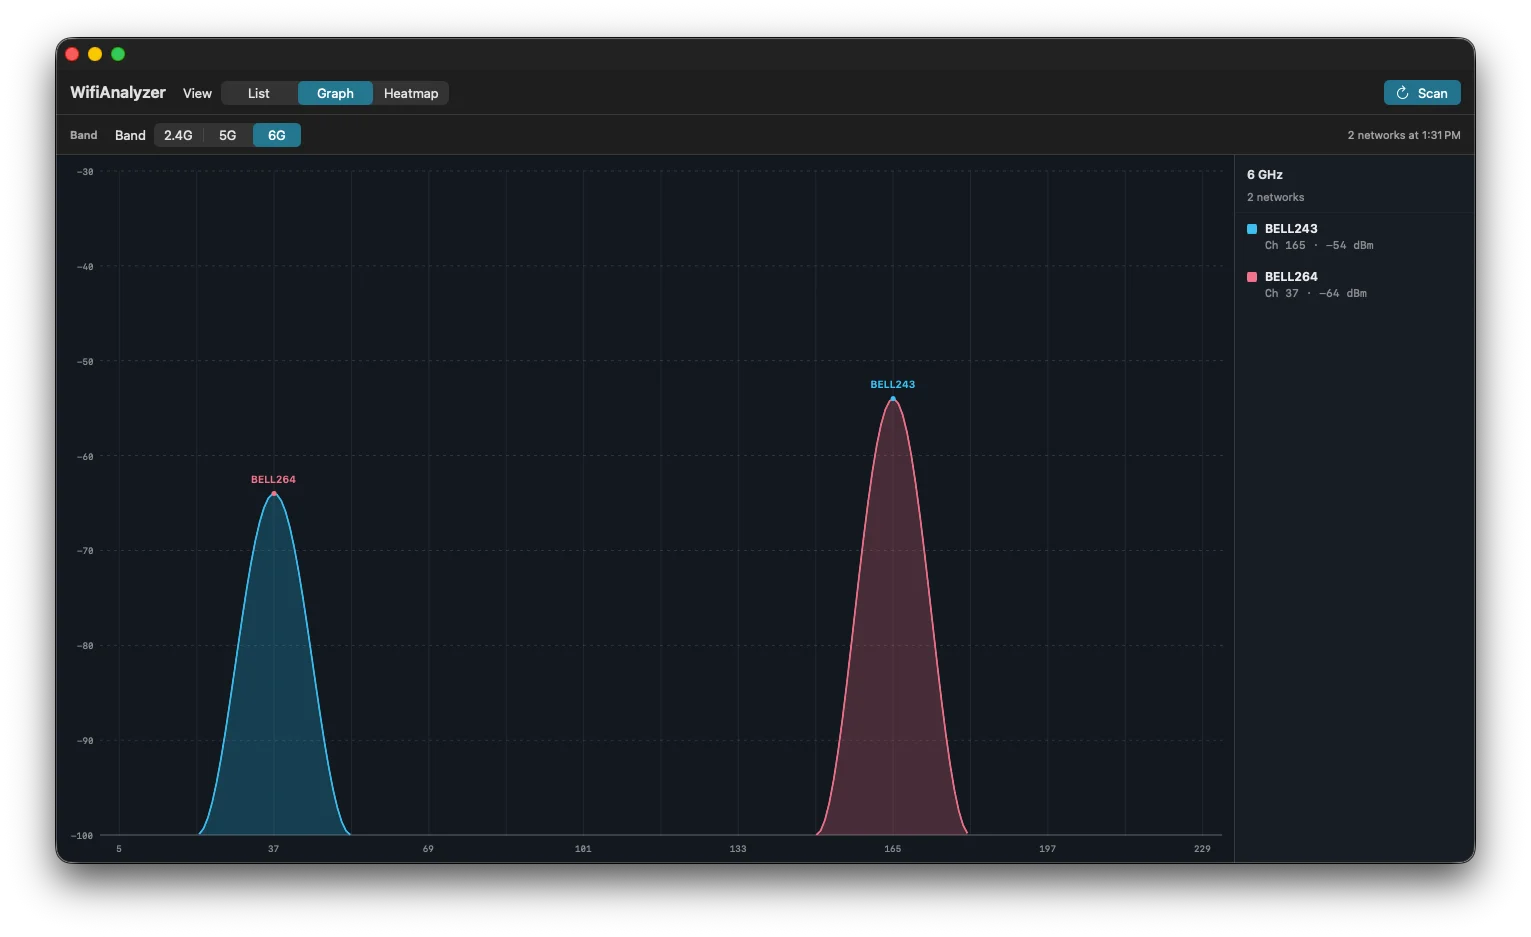Image resolution: width=1531 pixels, height=937 pixels.
Task: Click the 'Ch 165 · -54 dBm' details
Action: 1319,246
